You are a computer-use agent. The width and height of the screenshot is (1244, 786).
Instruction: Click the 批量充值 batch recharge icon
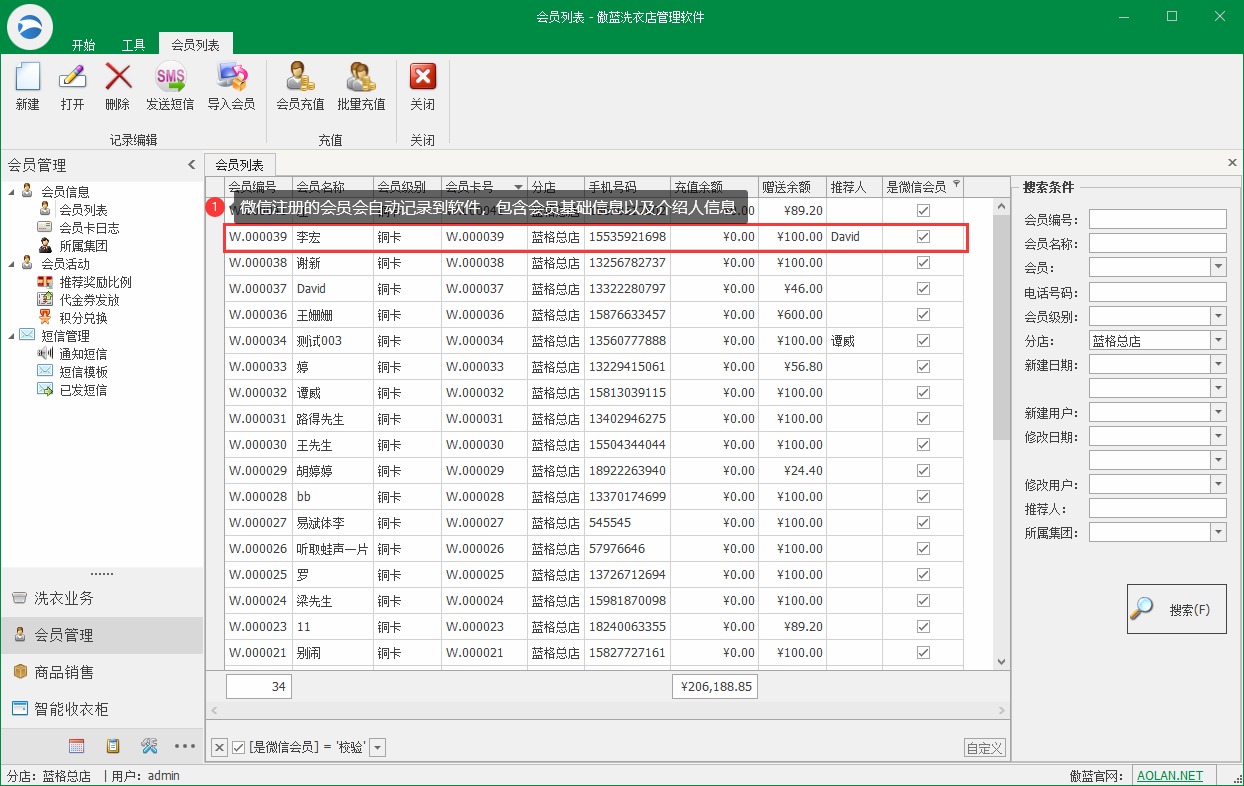[x=360, y=77]
